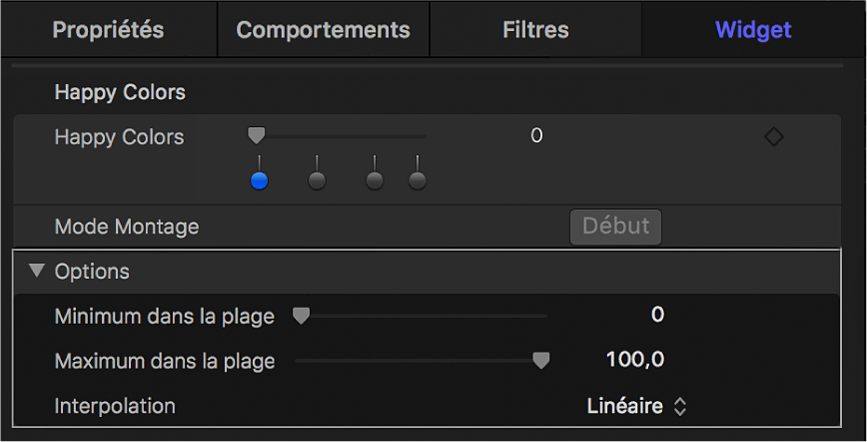Click the Maximum value field showing 100,0

(635, 360)
